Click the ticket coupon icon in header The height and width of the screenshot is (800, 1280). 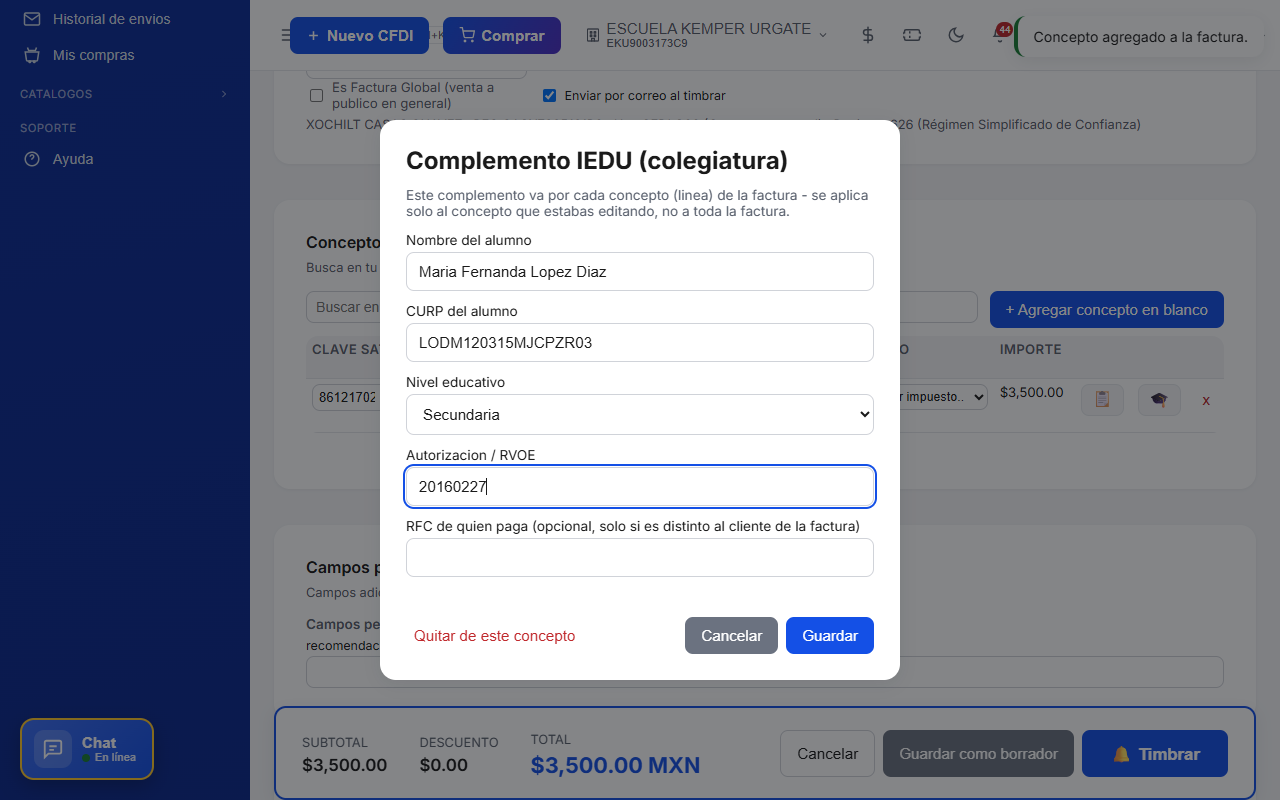click(x=912, y=35)
